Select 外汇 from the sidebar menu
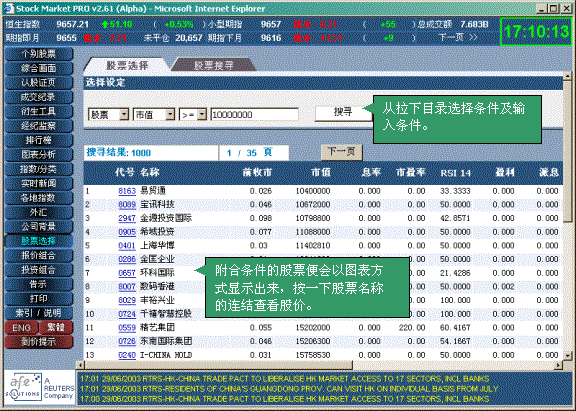Image resolution: width=576 pixels, height=411 pixels. point(39,212)
